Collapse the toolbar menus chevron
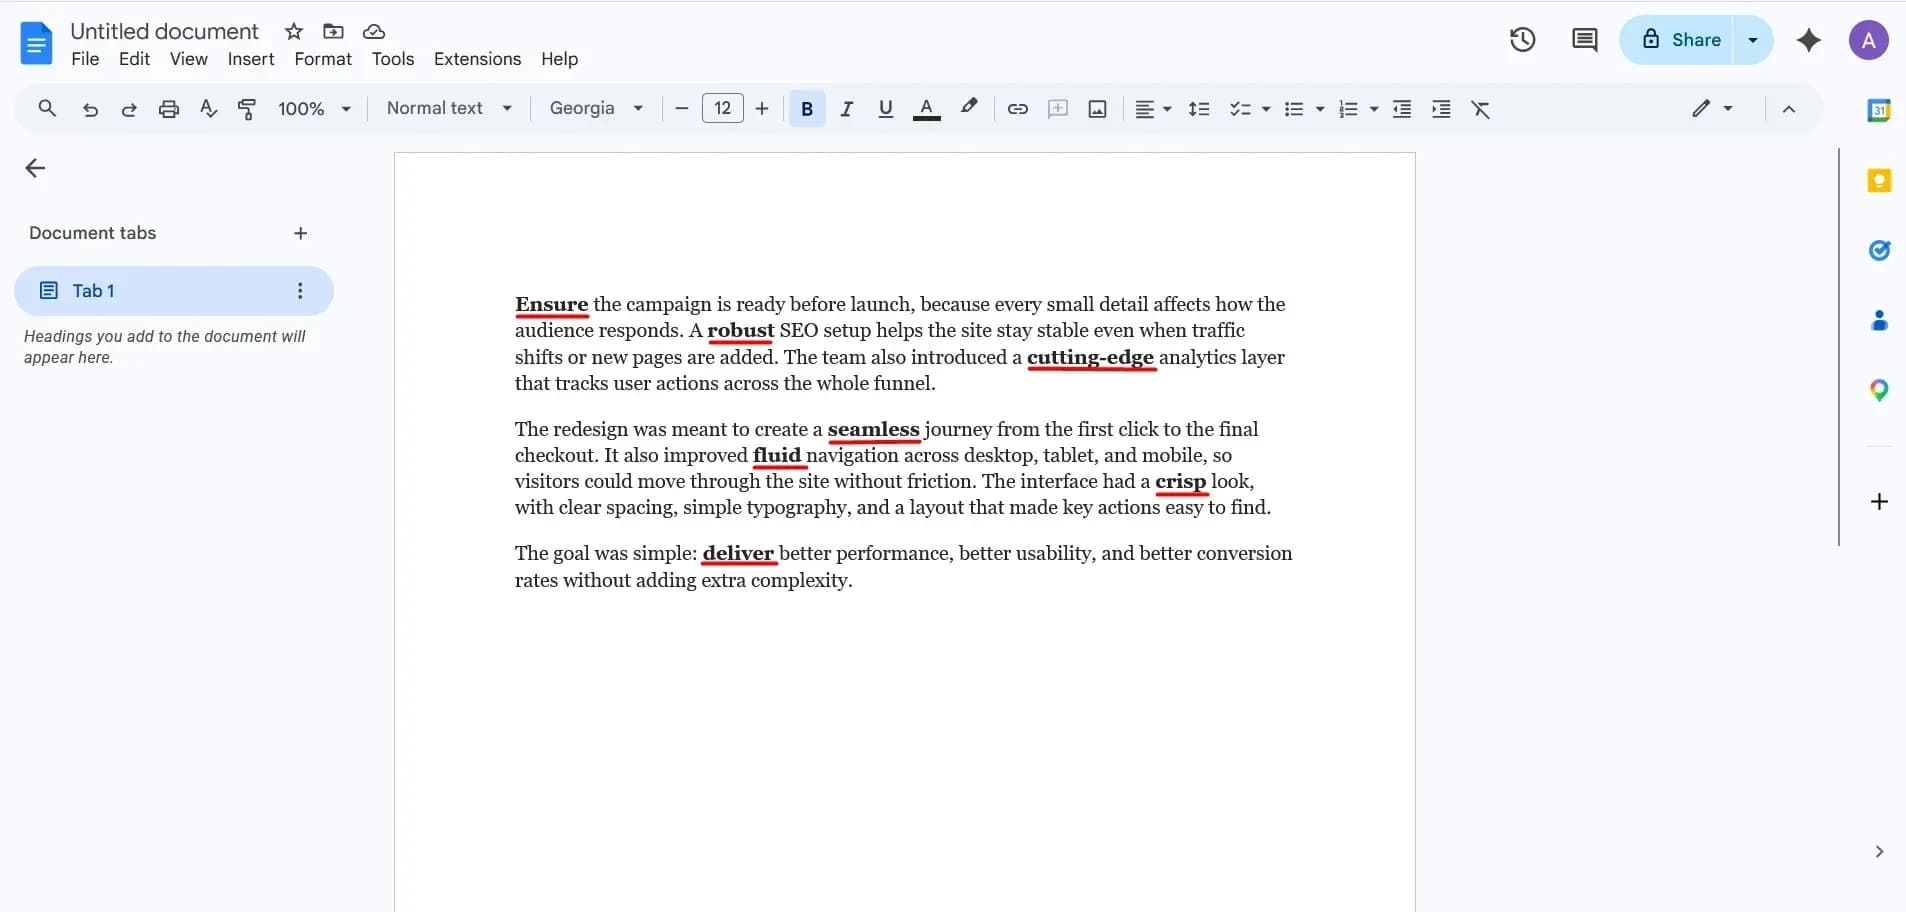Image resolution: width=1906 pixels, height=912 pixels. coord(1789,109)
